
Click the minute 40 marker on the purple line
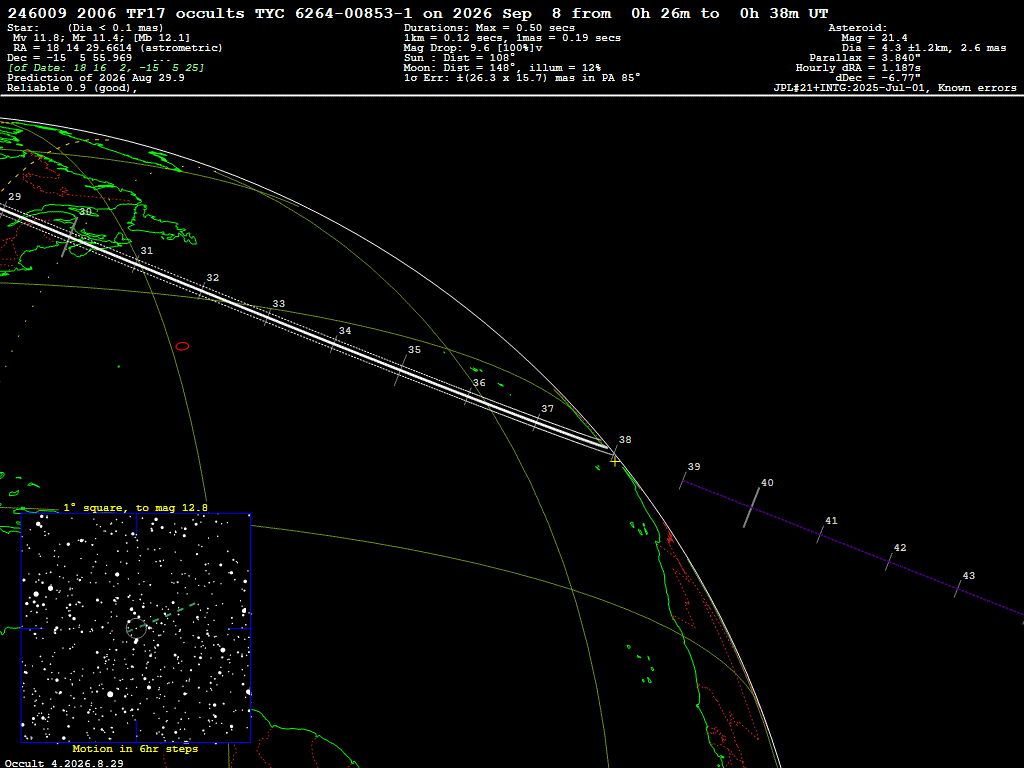pyautogui.click(x=752, y=507)
